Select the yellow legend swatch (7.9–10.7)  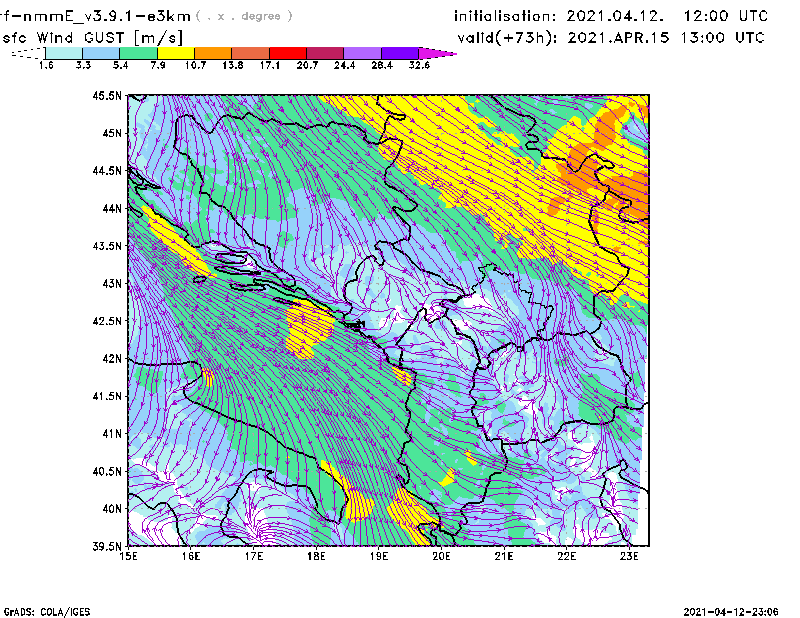pos(176,53)
